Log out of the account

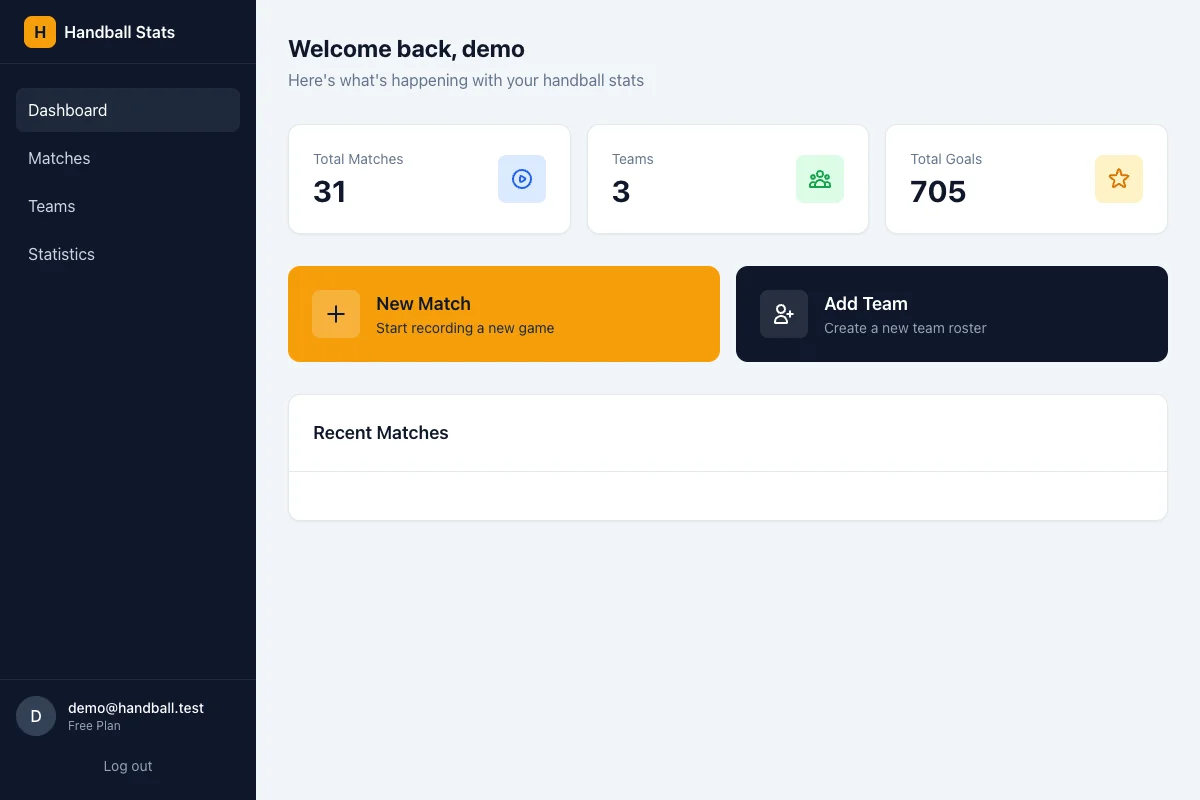[128, 766]
